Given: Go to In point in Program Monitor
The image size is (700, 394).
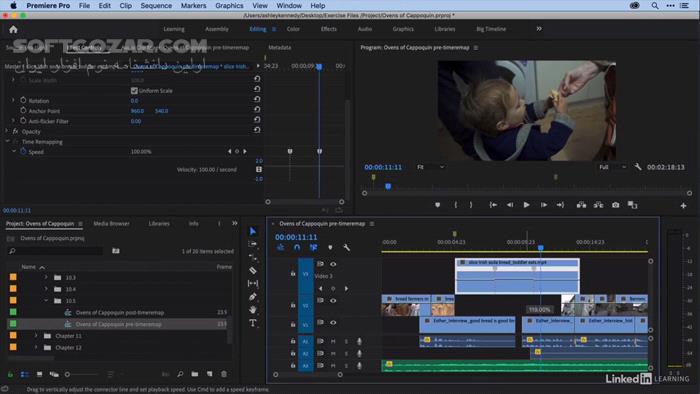Looking at the screenshot, I should 493,205.
